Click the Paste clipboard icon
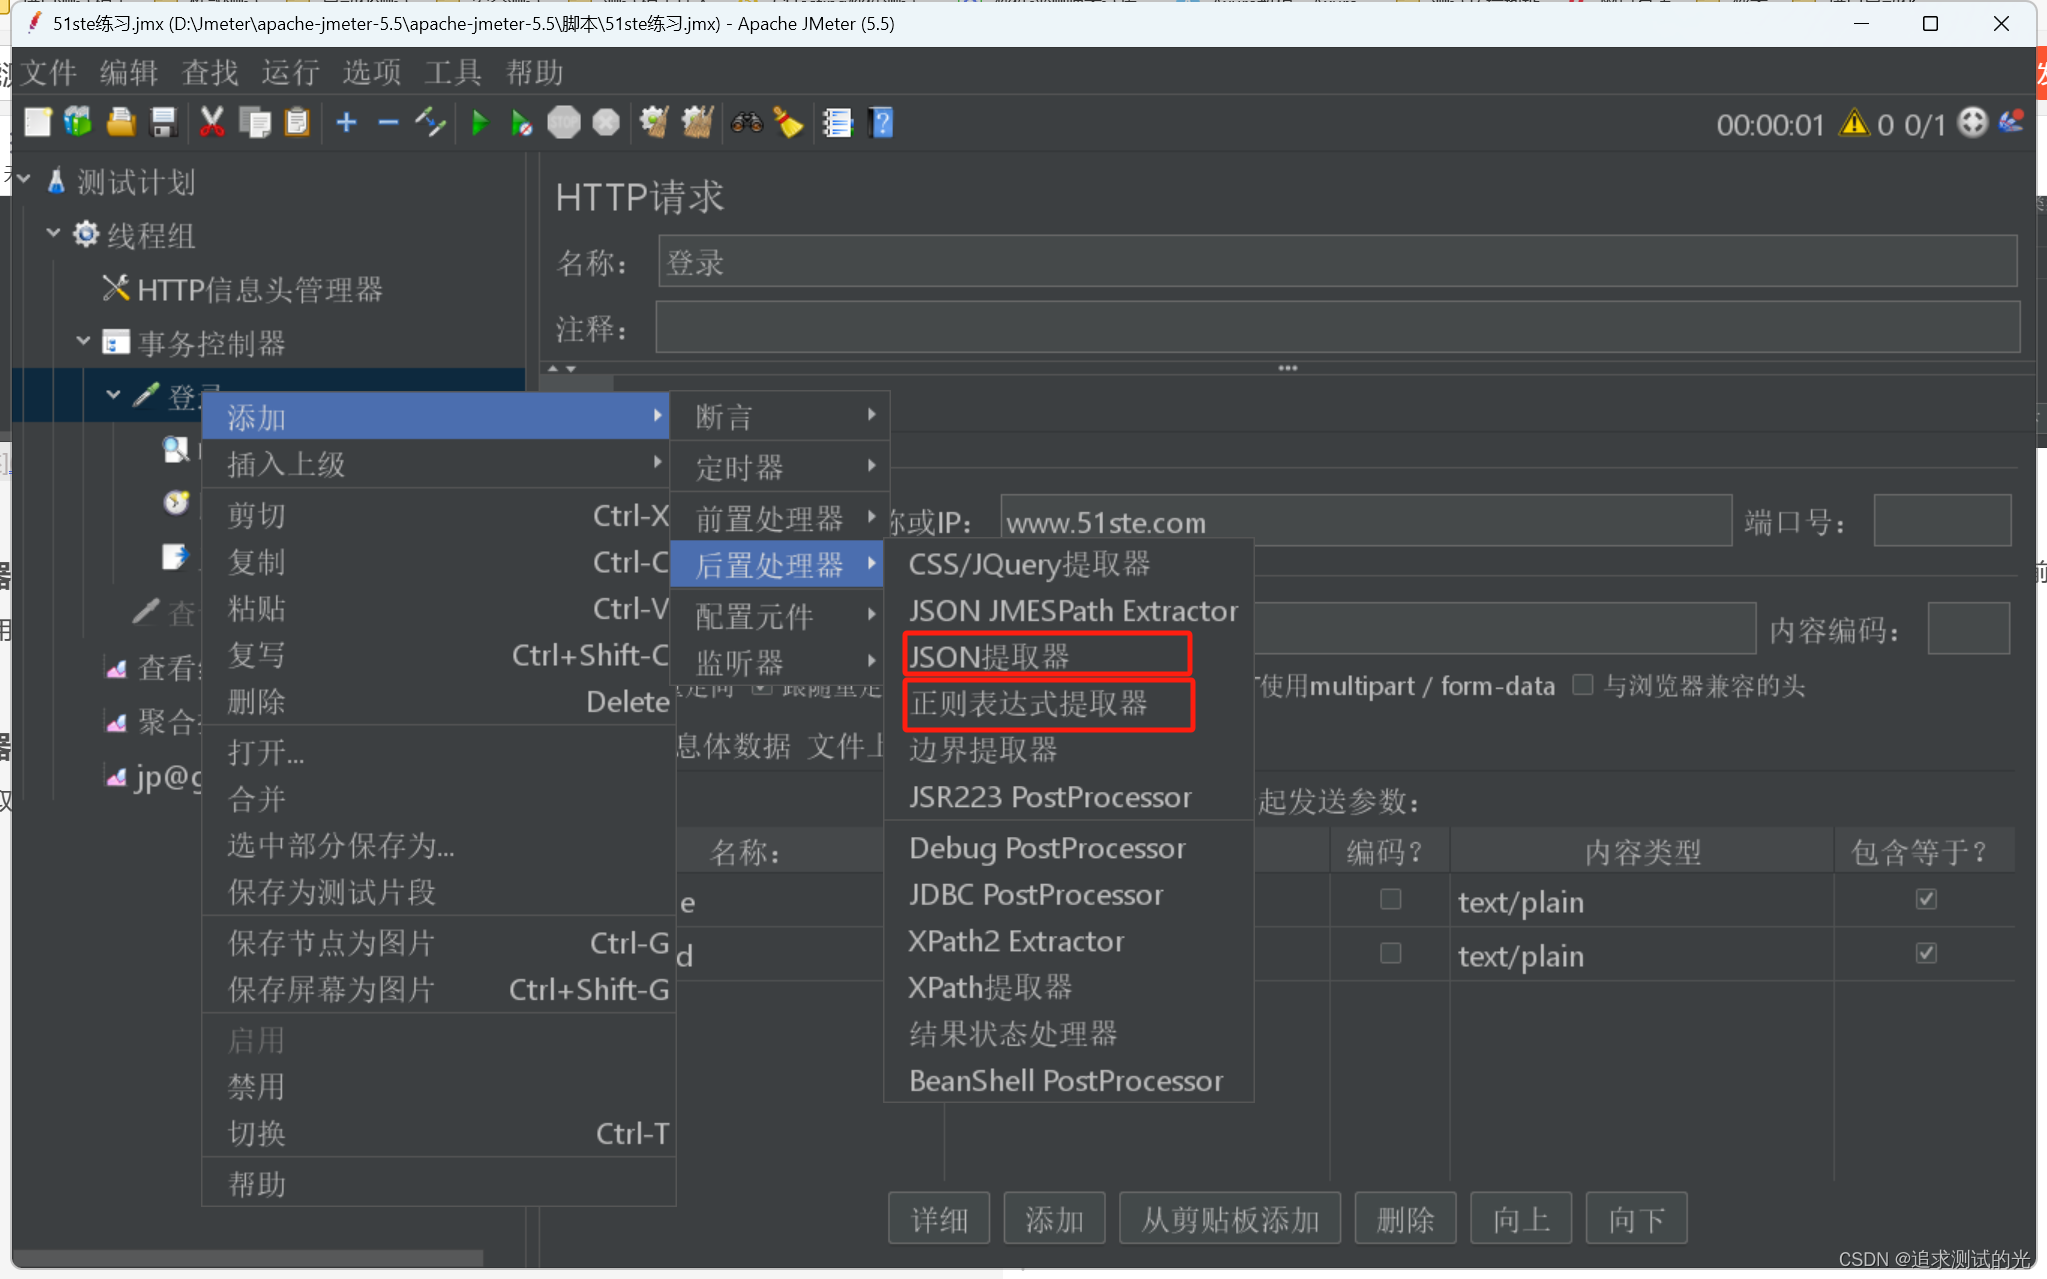The image size is (2047, 1279). (297, 122)
